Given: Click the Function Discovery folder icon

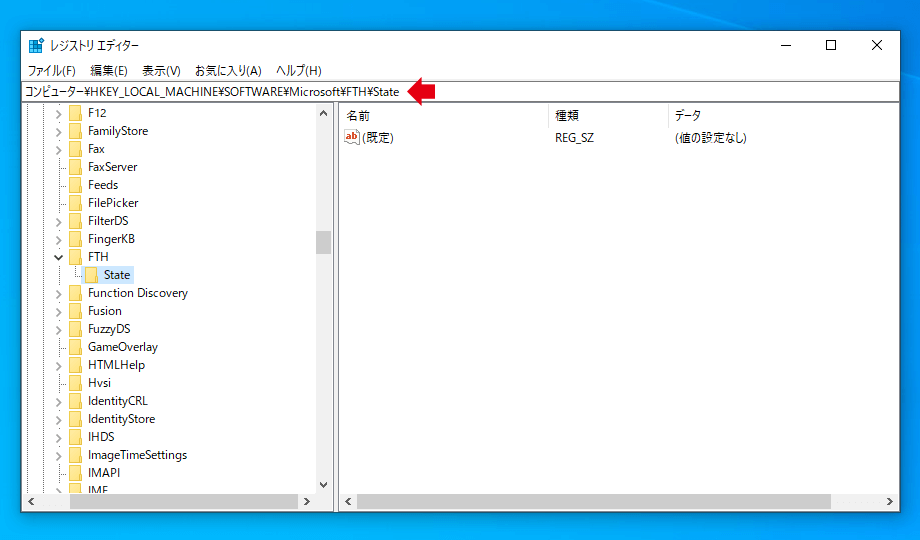Looking at the screenshot, I should pos(75,293).
